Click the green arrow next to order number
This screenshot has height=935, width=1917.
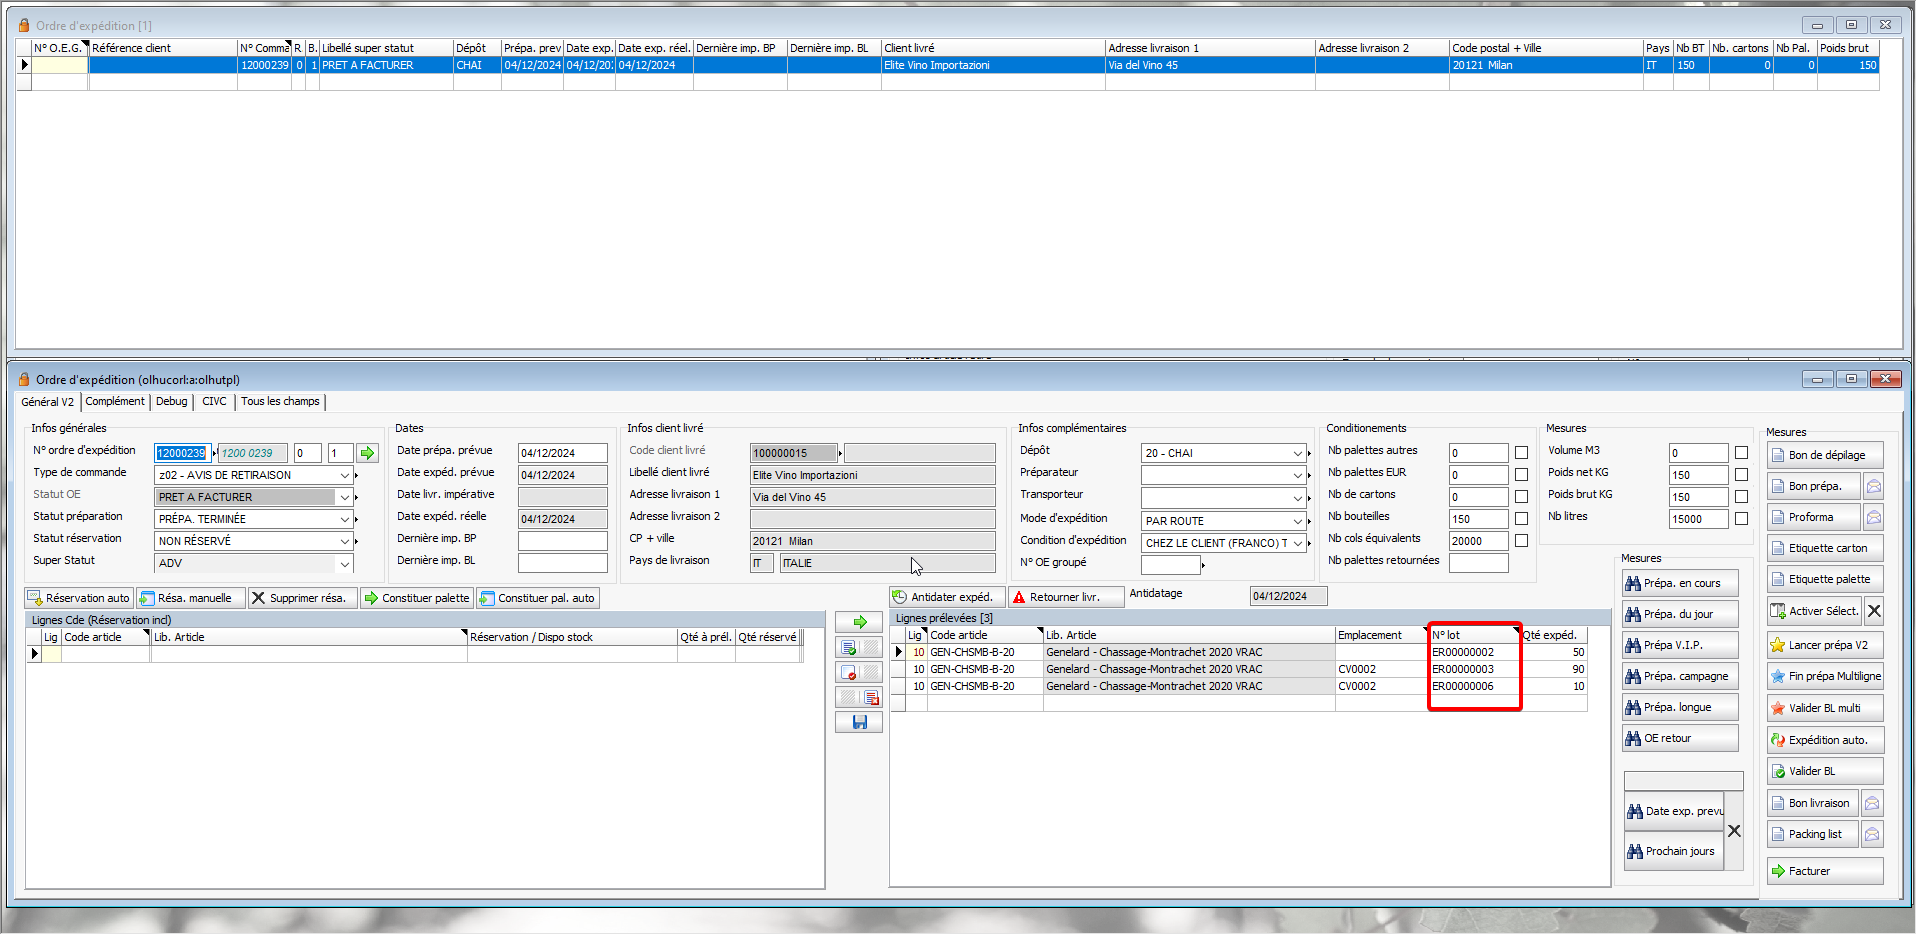(367, 453)
